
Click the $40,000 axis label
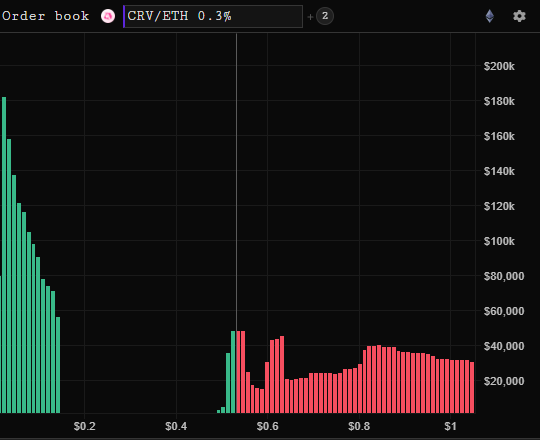pyautogui.click(x=504, y=346)
